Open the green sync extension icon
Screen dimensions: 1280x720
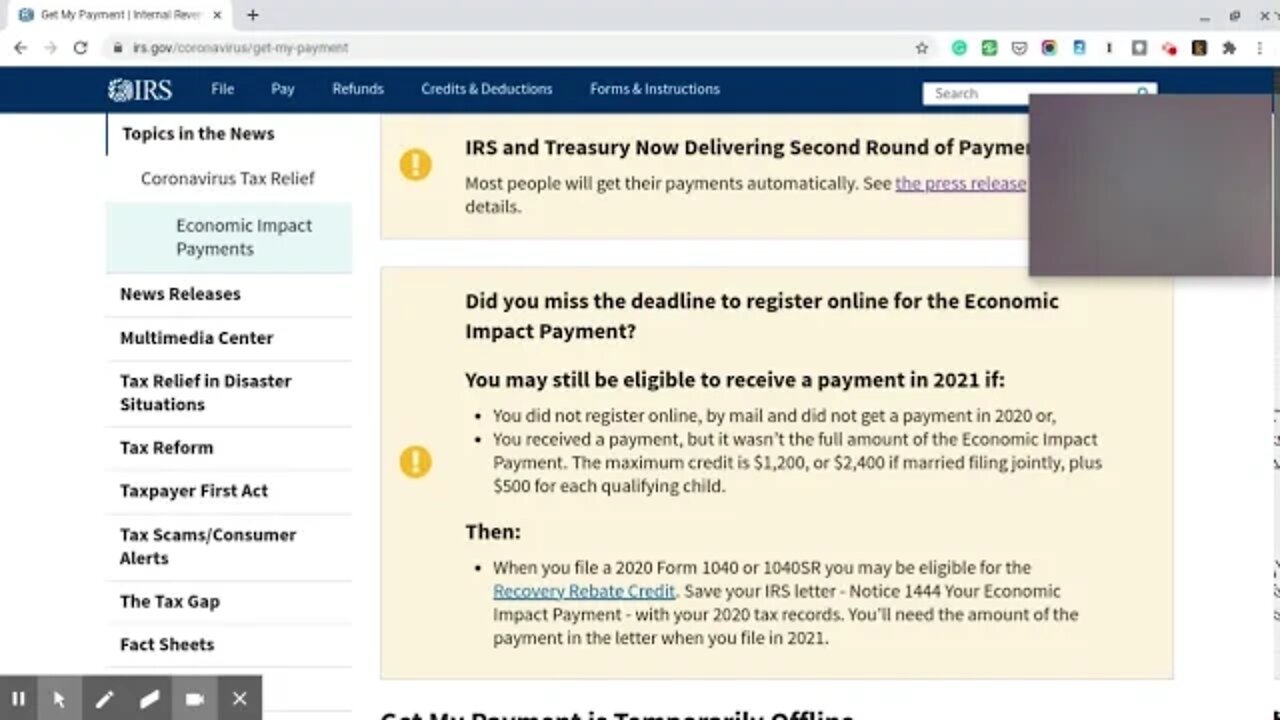coord(989,47)
